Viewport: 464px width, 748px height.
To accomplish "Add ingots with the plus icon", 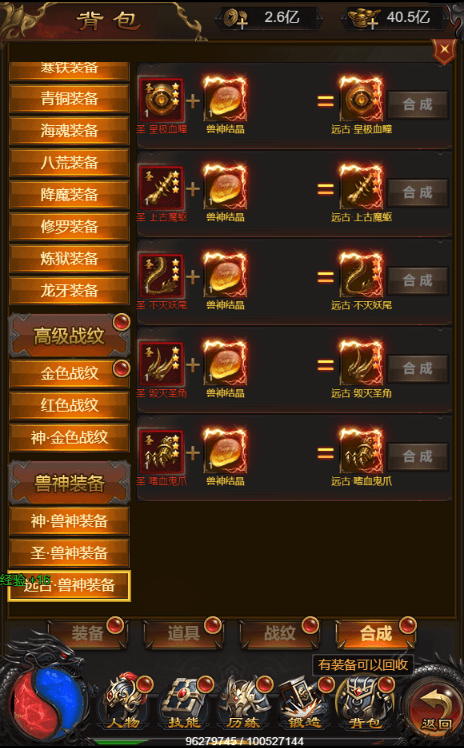I will coord(364,19).
